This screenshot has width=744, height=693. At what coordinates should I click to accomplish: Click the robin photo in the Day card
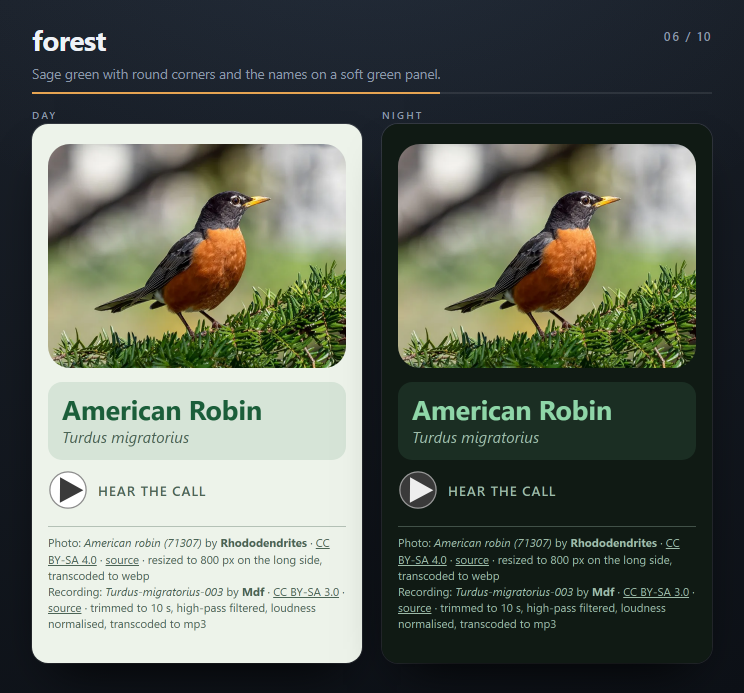click(x=197, y=256)
